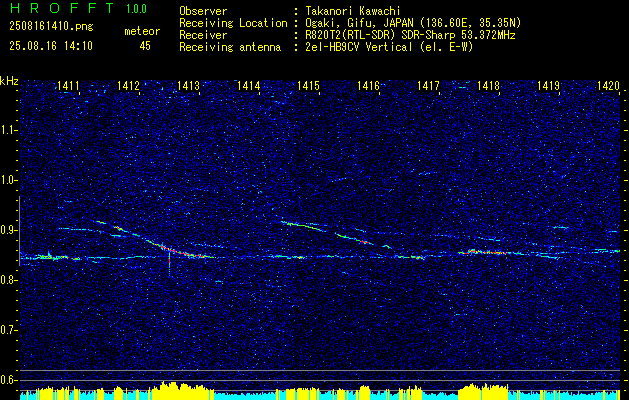Click the 1415 time marker
This screenshot has width=629, height=400.
(x=308, y=85)
